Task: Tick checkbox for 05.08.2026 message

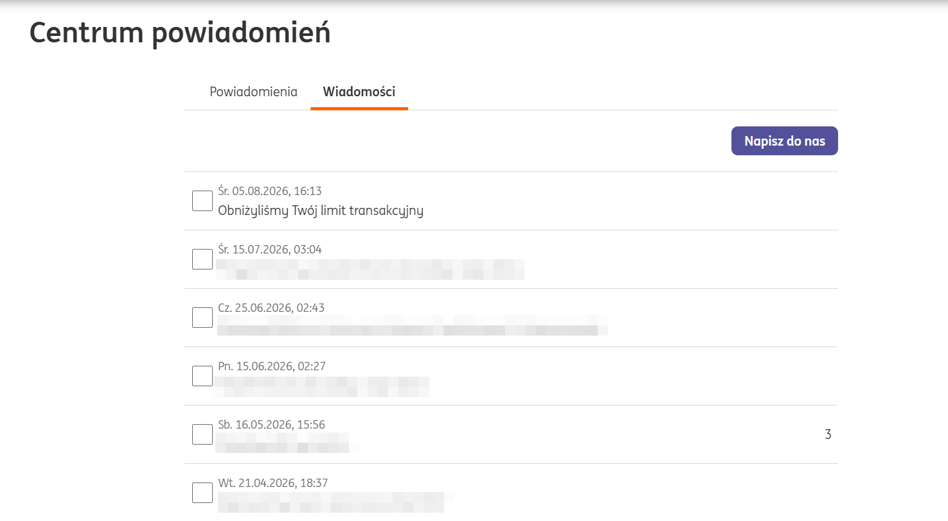Action: [x=202, y=201]
